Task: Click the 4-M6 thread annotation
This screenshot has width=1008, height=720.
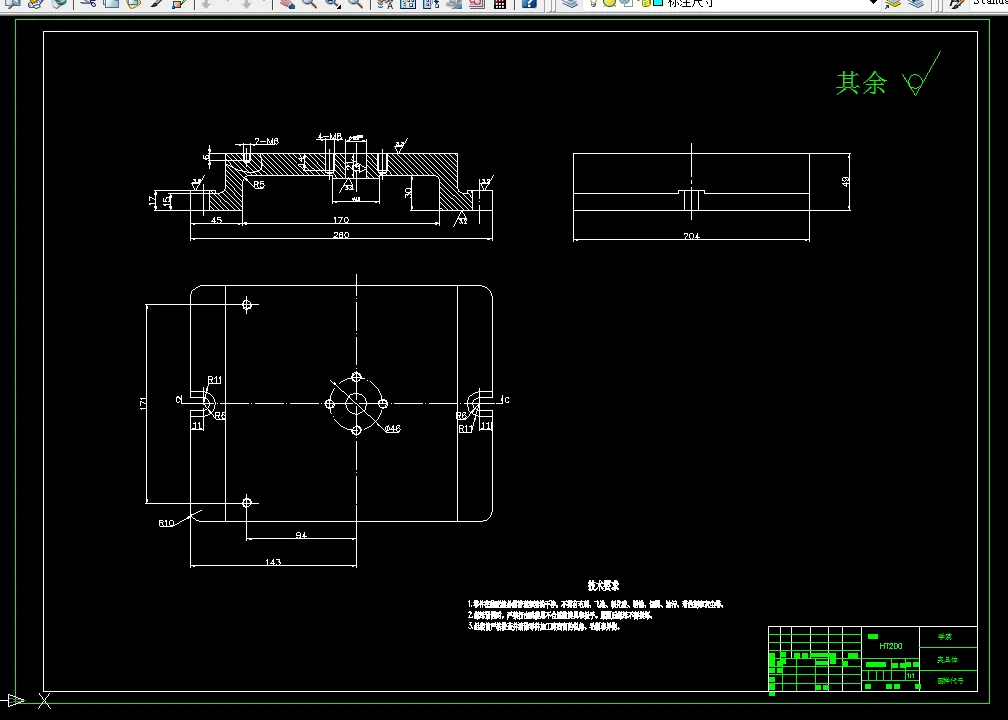Action: 330,136
